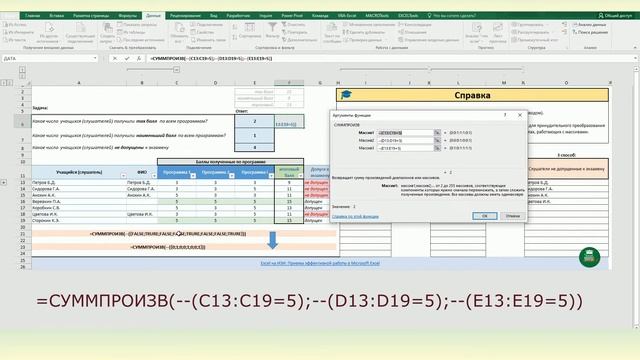Click Изменить связи in ribbon
This screenshot has width=640, height=360.
point(208,40)
